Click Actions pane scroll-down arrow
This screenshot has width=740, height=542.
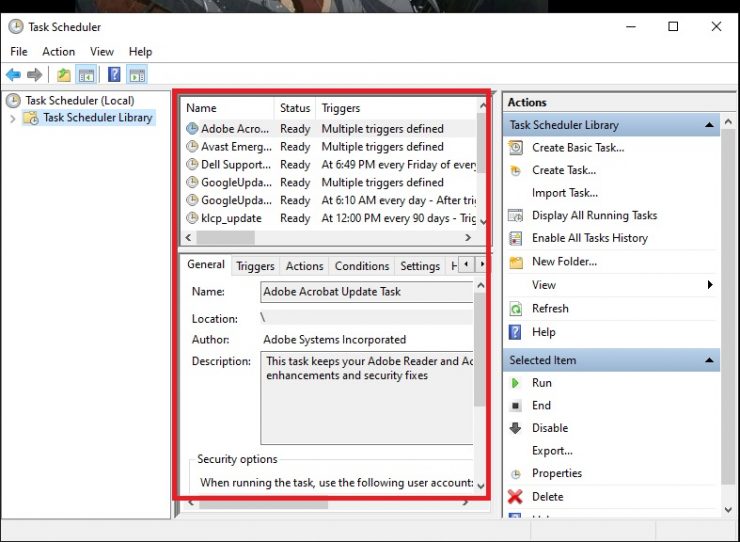click(x=728, y=509)
